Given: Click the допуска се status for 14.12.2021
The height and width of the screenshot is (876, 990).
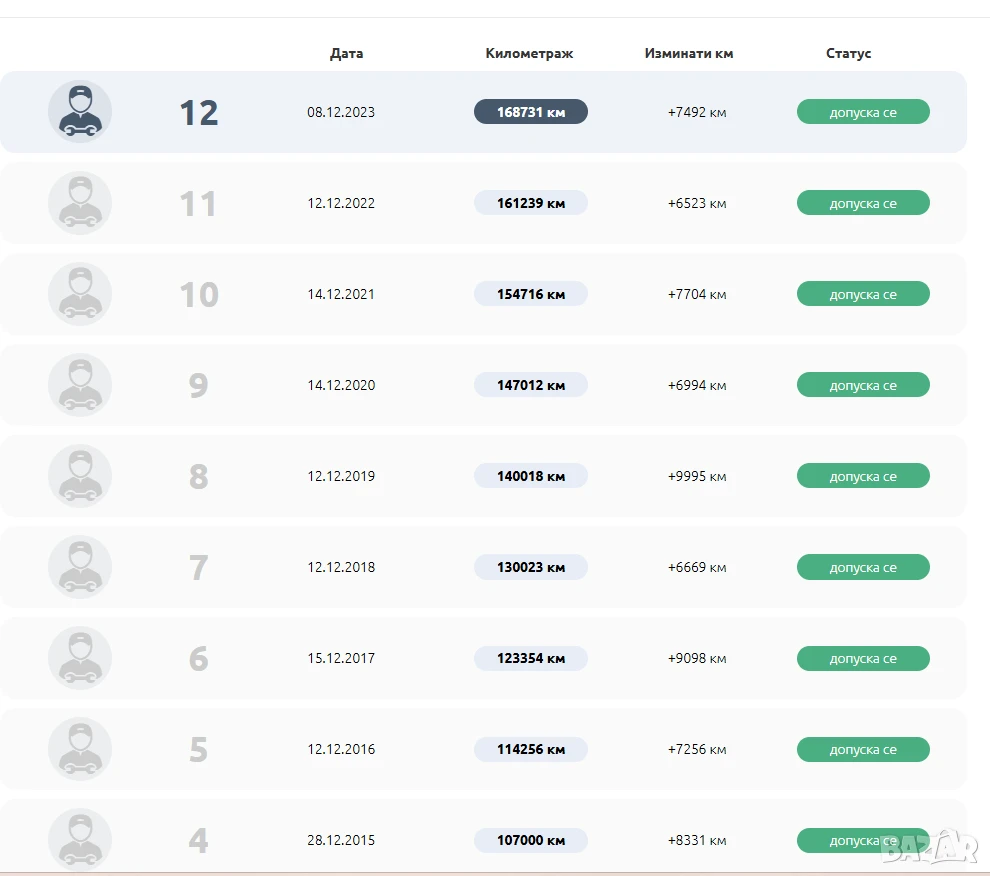Looking at the screenshot, I should click(x=863, y=294).
